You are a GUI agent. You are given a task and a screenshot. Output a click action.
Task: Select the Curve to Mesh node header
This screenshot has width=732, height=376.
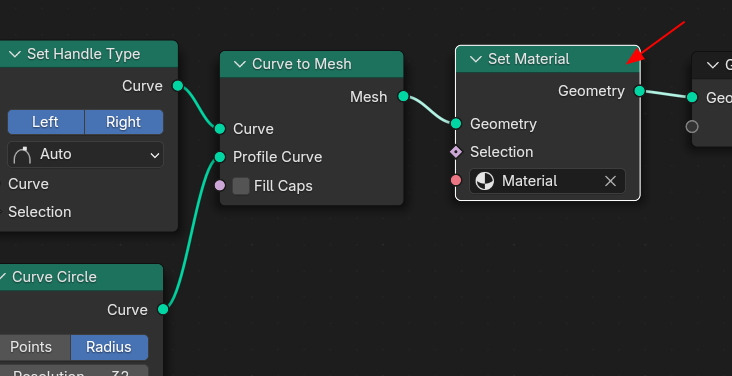tap(312, 64)
